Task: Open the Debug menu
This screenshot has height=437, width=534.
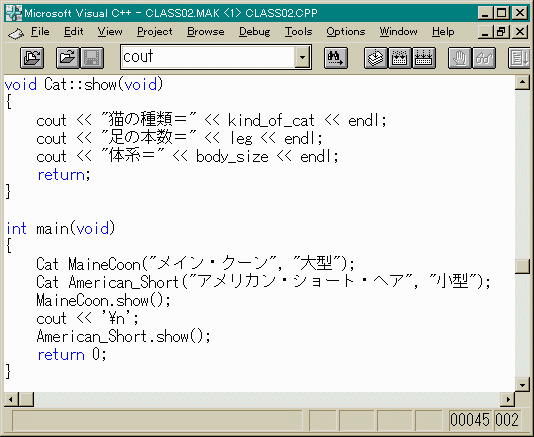Action: pyautogui.click(x=254, y=32)
